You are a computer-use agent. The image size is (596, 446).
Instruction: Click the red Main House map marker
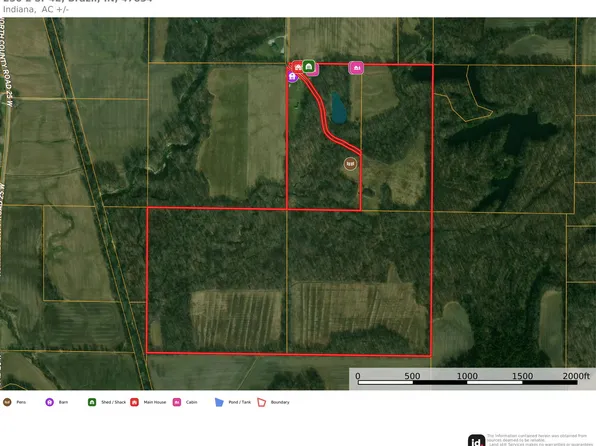(x=298, y=67)
